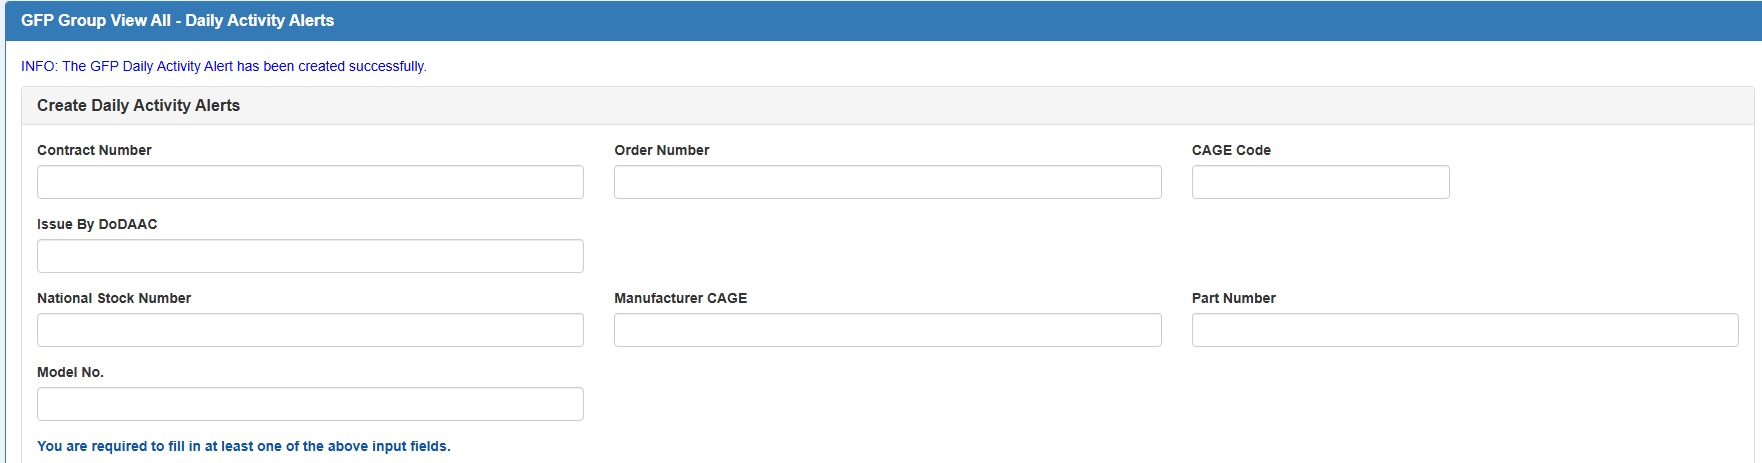Click the Create Daily Activity Alerts heading
1762x463 pixels.
coord(138,105)
